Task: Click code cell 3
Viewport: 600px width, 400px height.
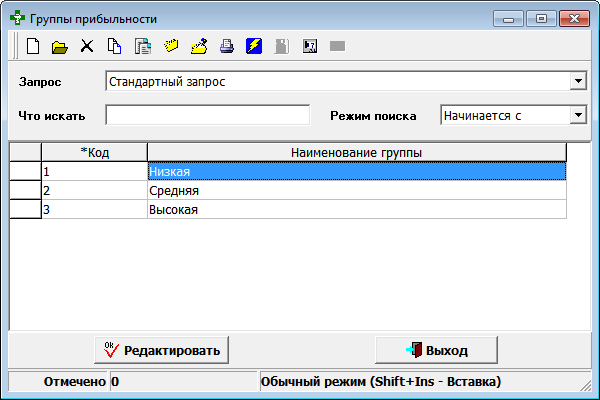Action: pos(95,209)
